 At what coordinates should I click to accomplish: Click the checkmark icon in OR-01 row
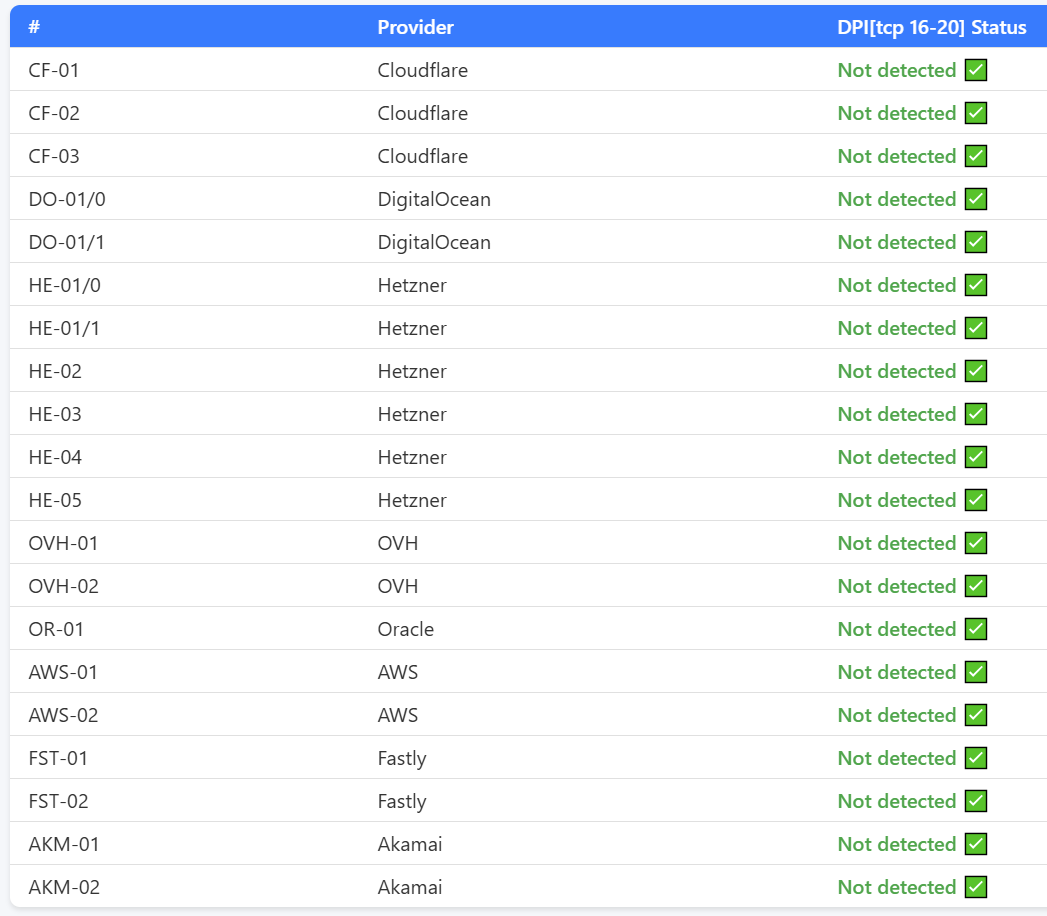(975, 629)
